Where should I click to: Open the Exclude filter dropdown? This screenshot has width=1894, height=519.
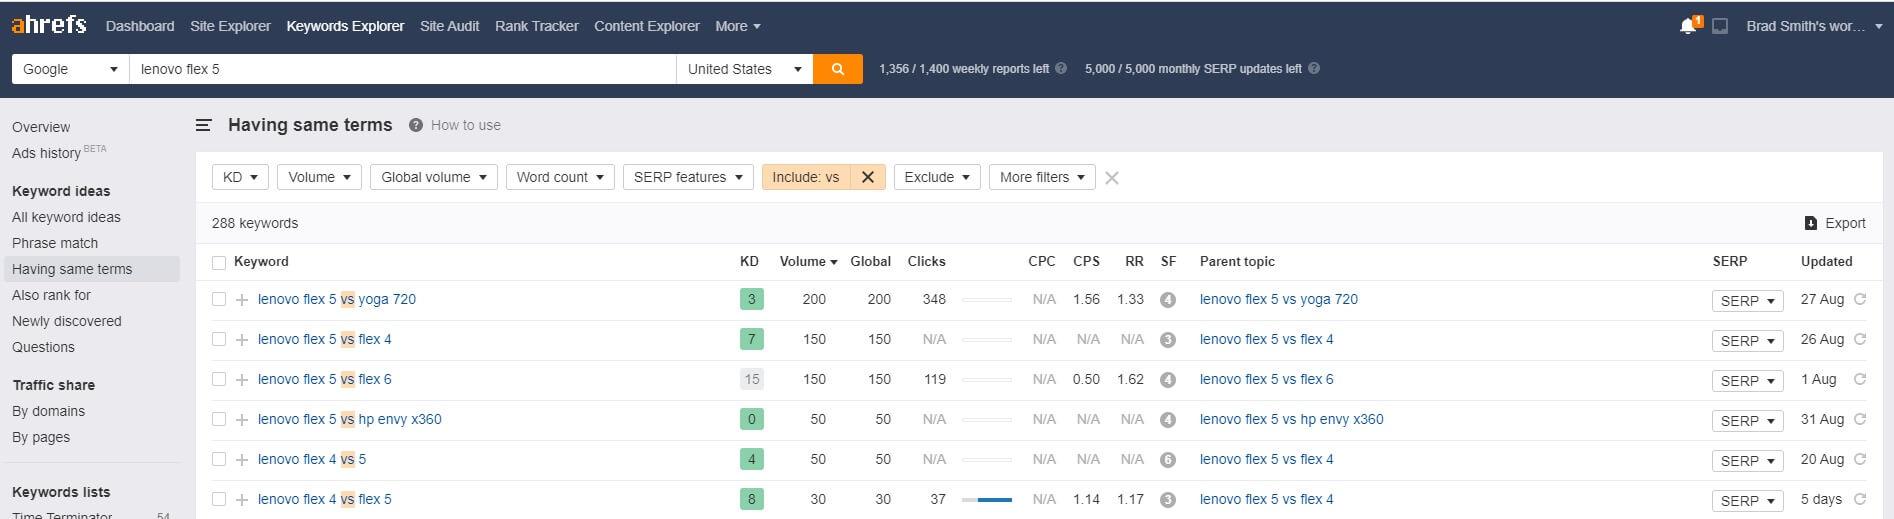click(937, 177)
